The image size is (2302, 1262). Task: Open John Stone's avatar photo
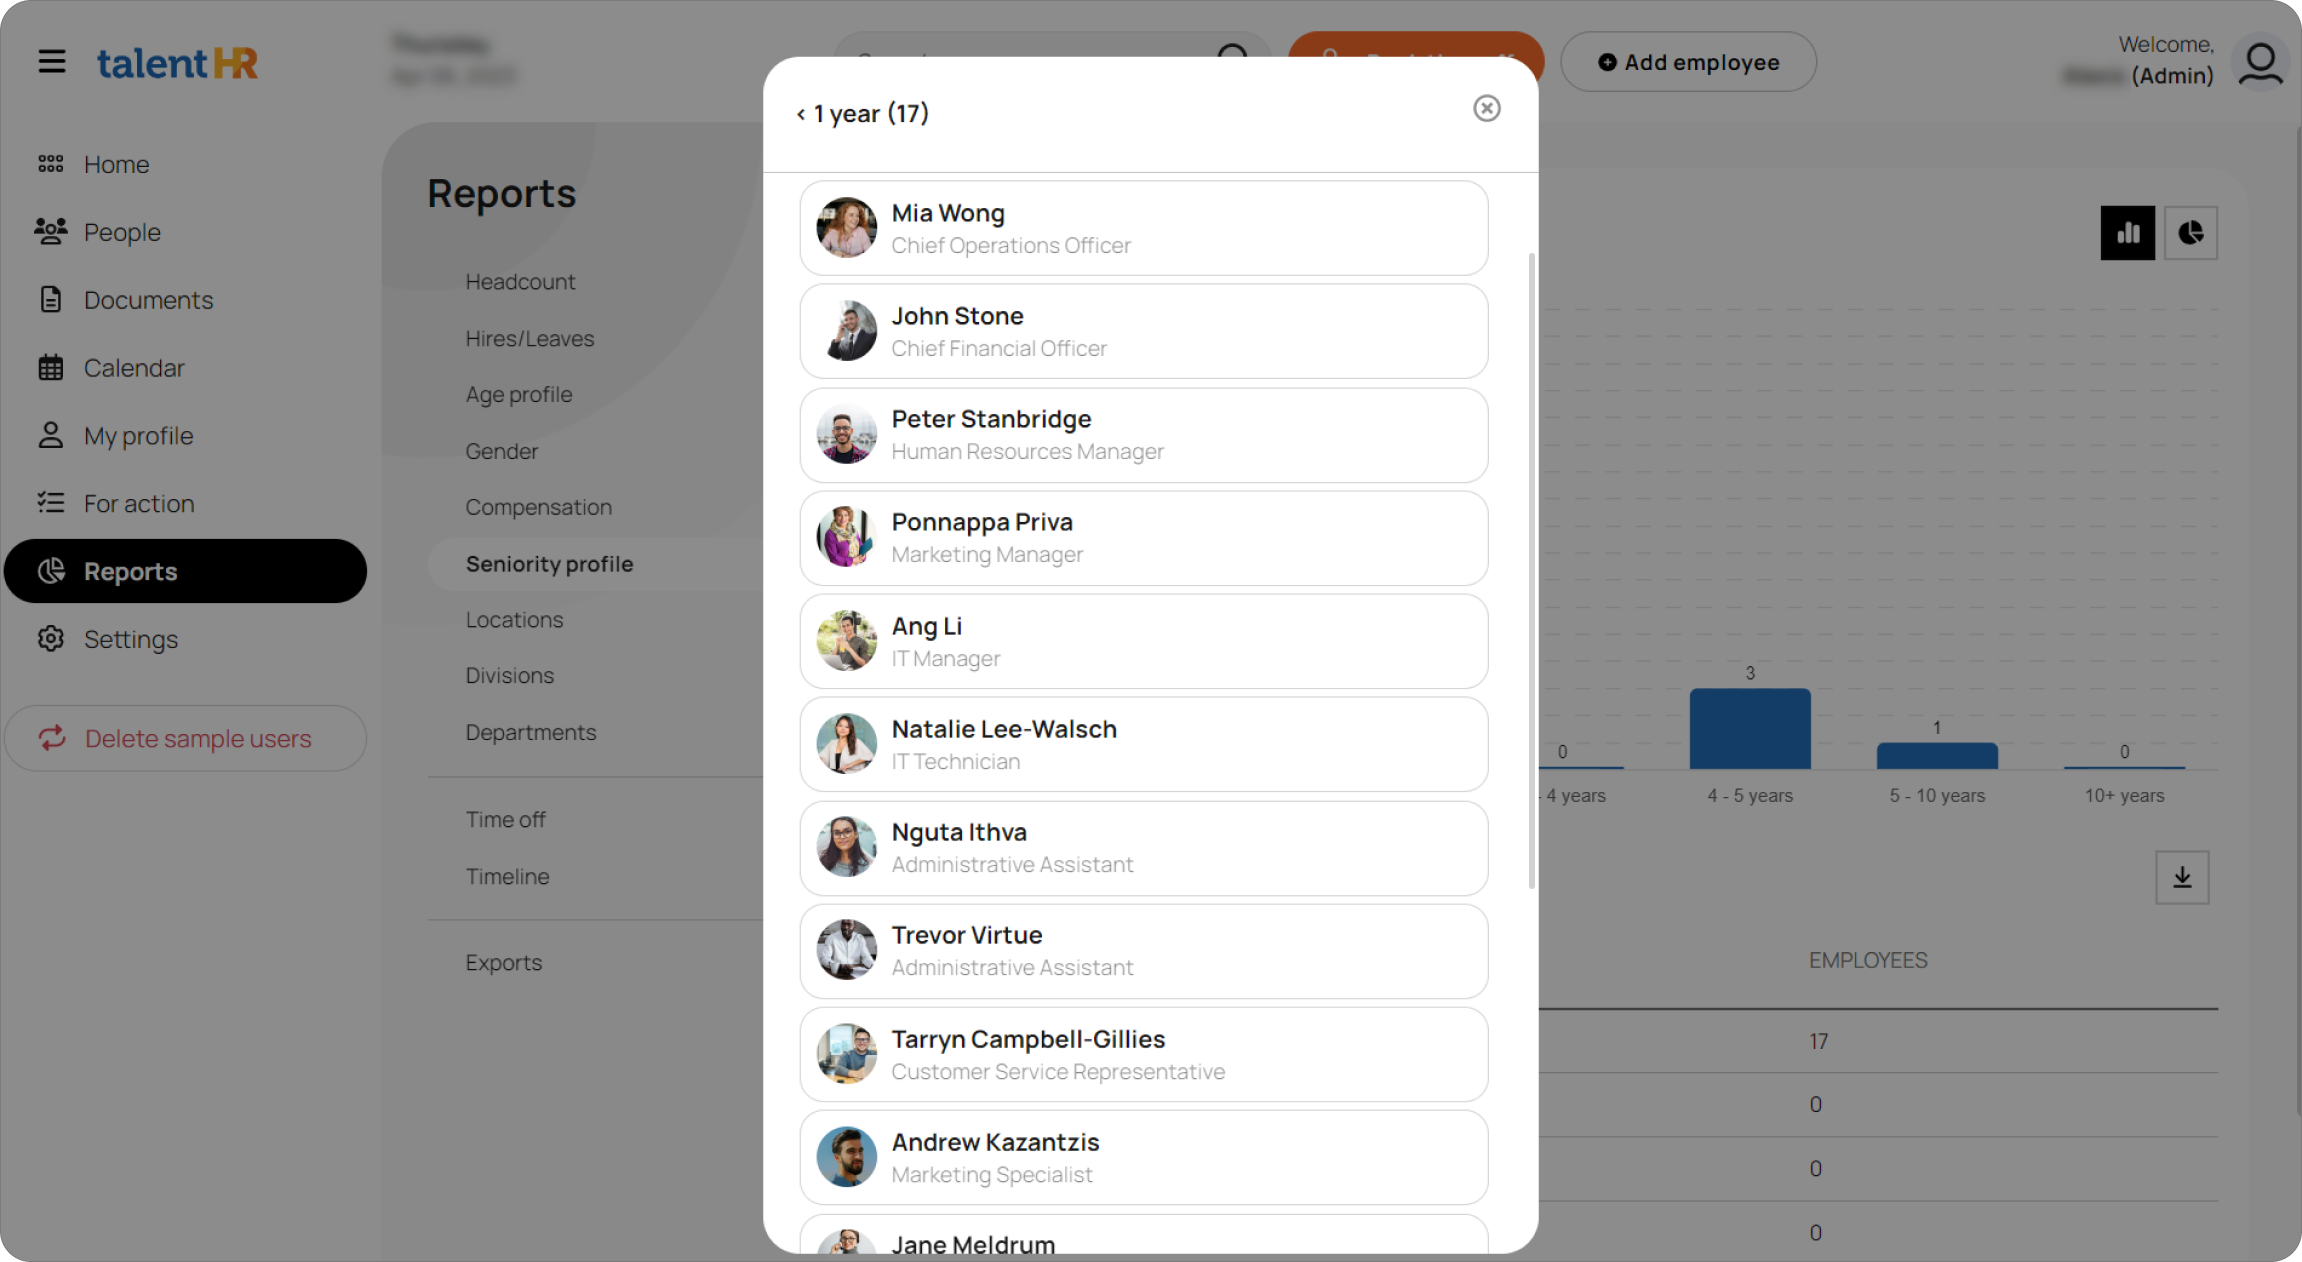pyautogui.click(x=847, y=331)
